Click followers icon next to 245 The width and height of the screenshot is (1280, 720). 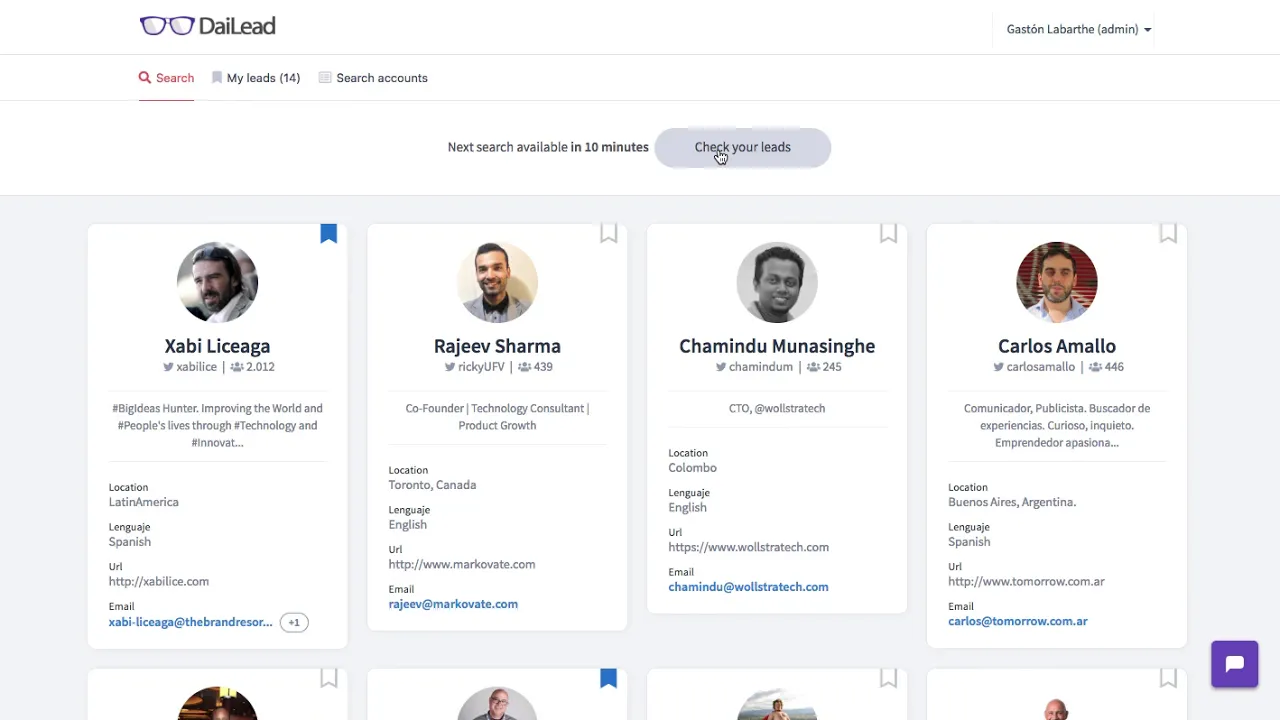[x=812, y=367]
